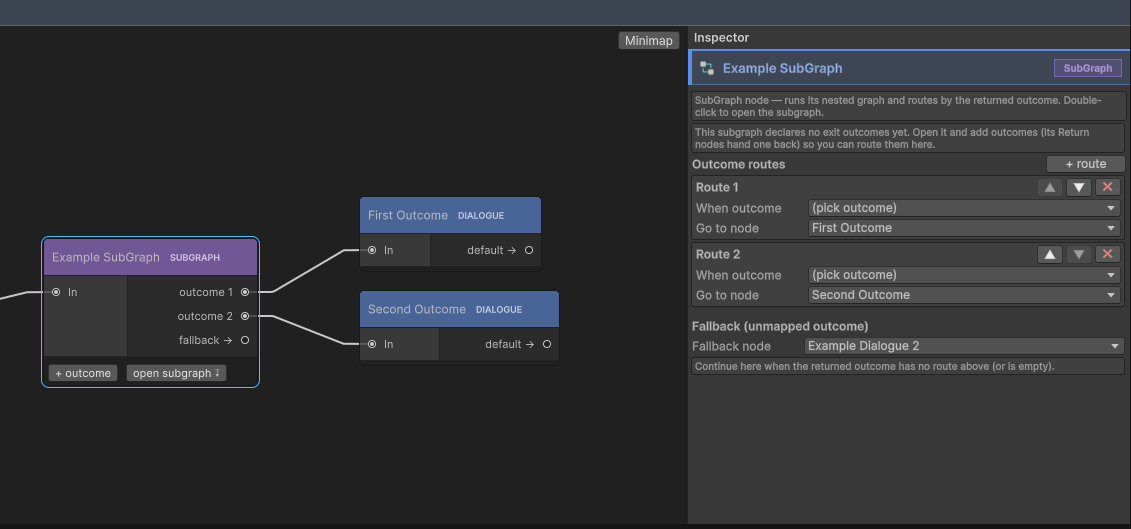Delete Route 1 with red X
1131x529 pixels.
pos(1108,188)
